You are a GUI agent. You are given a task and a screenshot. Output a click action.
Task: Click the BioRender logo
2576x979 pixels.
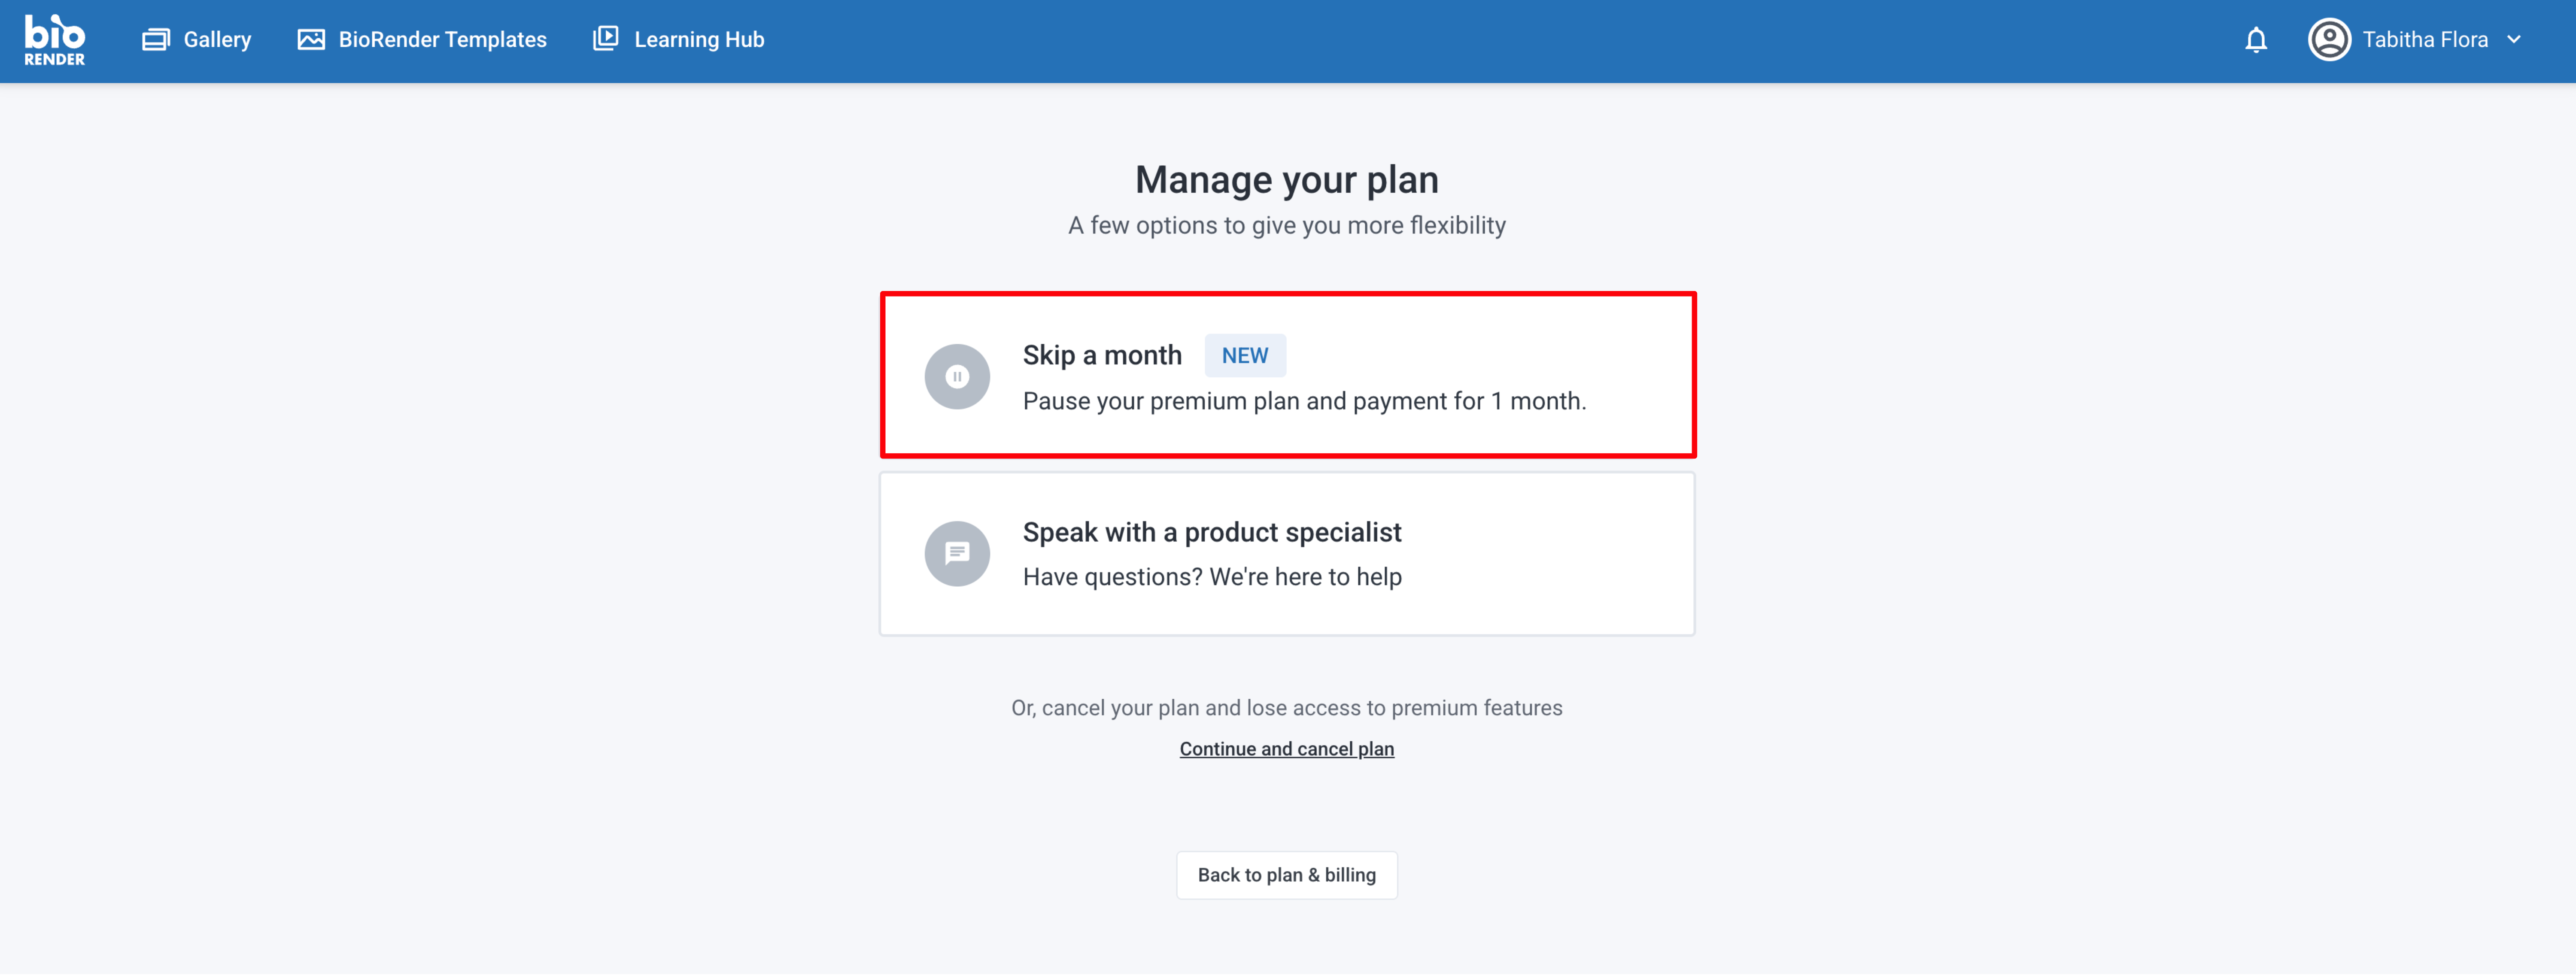coord(55,40)
